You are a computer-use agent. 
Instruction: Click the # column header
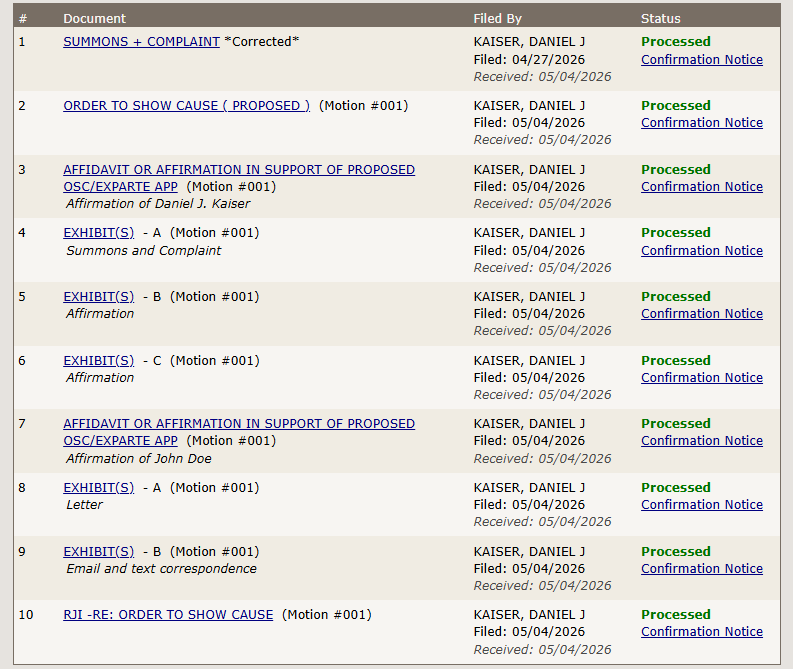[23, 19]
